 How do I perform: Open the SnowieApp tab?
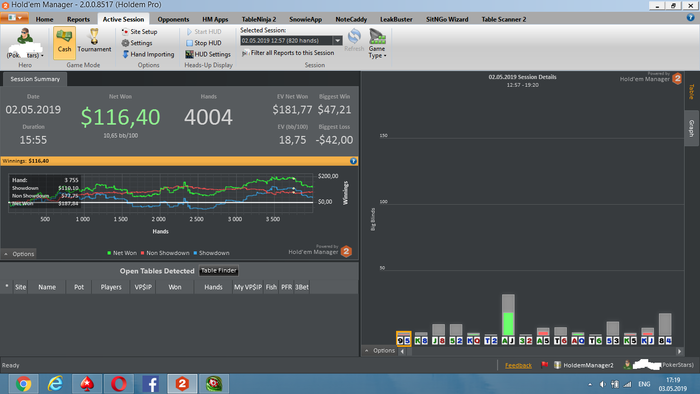(x=305, y=19)
